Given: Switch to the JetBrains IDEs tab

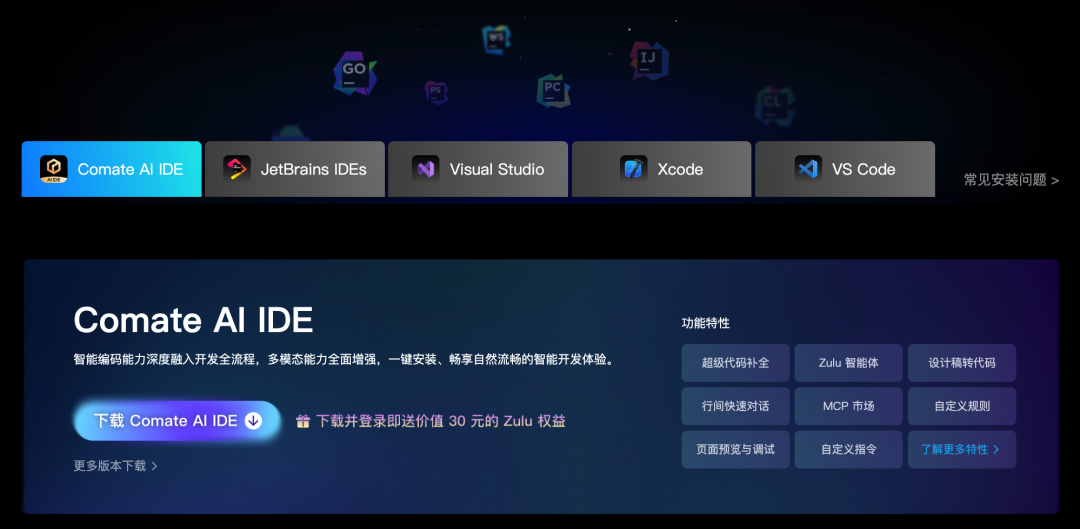Looking at the screenshot, I should point(295,169).
